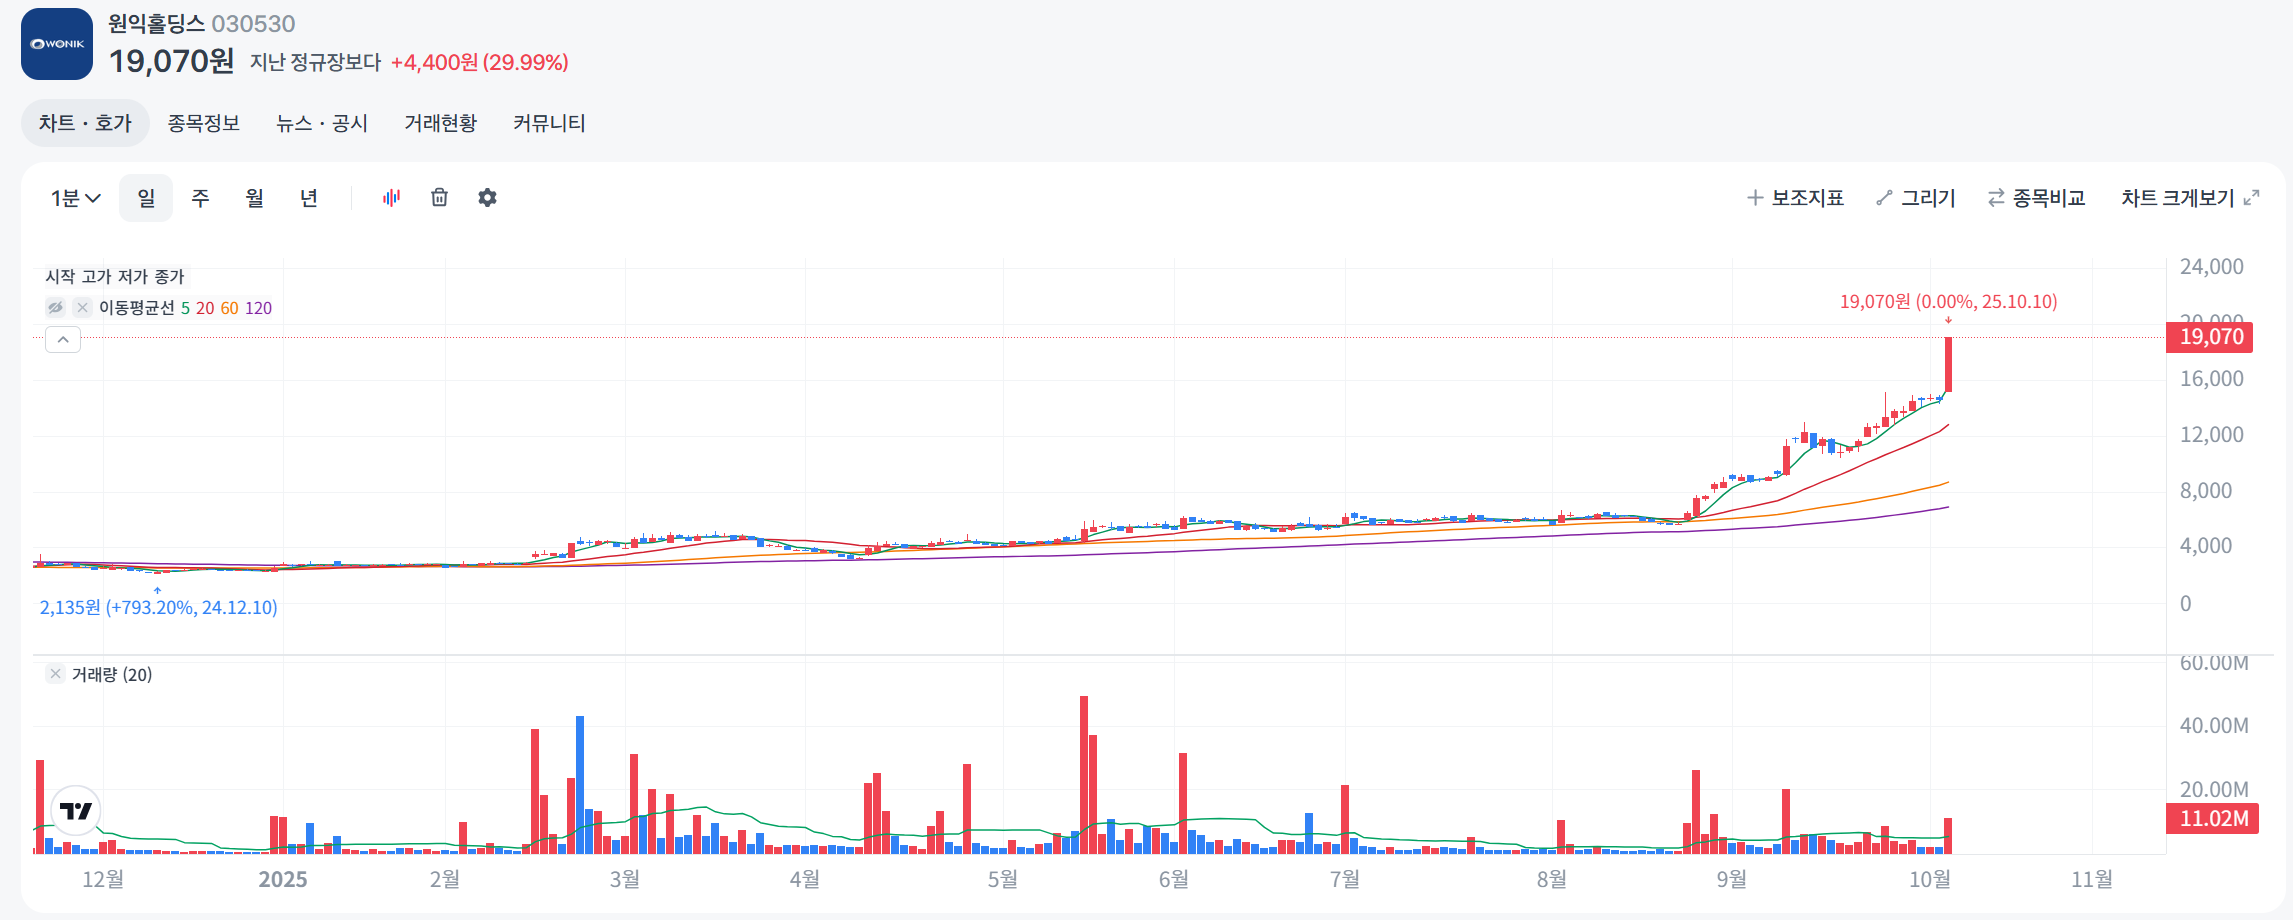Click the 2,135원 low price annotation
The width and height of the screenshot is (2293, 920).
(158, 607)
